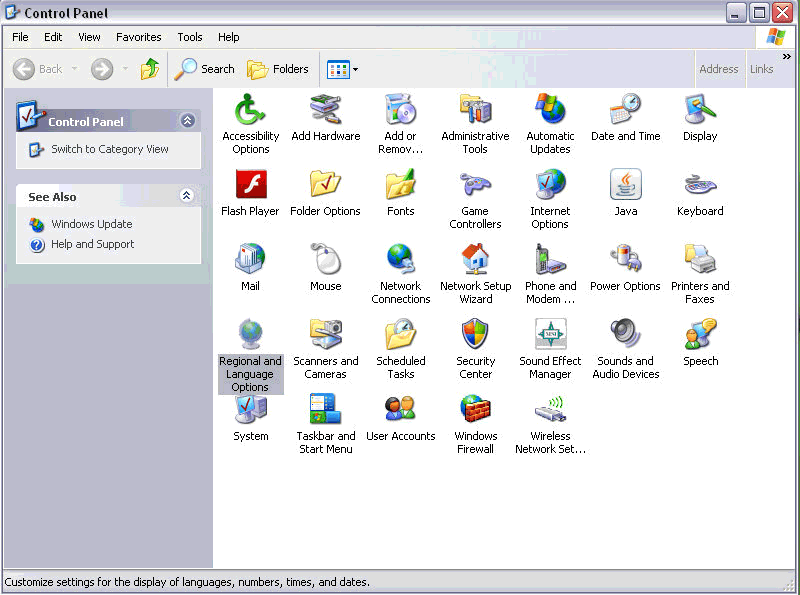Collapse the Control Panel sidebar section
Viewport: 800px width, 595px height.
187,121
